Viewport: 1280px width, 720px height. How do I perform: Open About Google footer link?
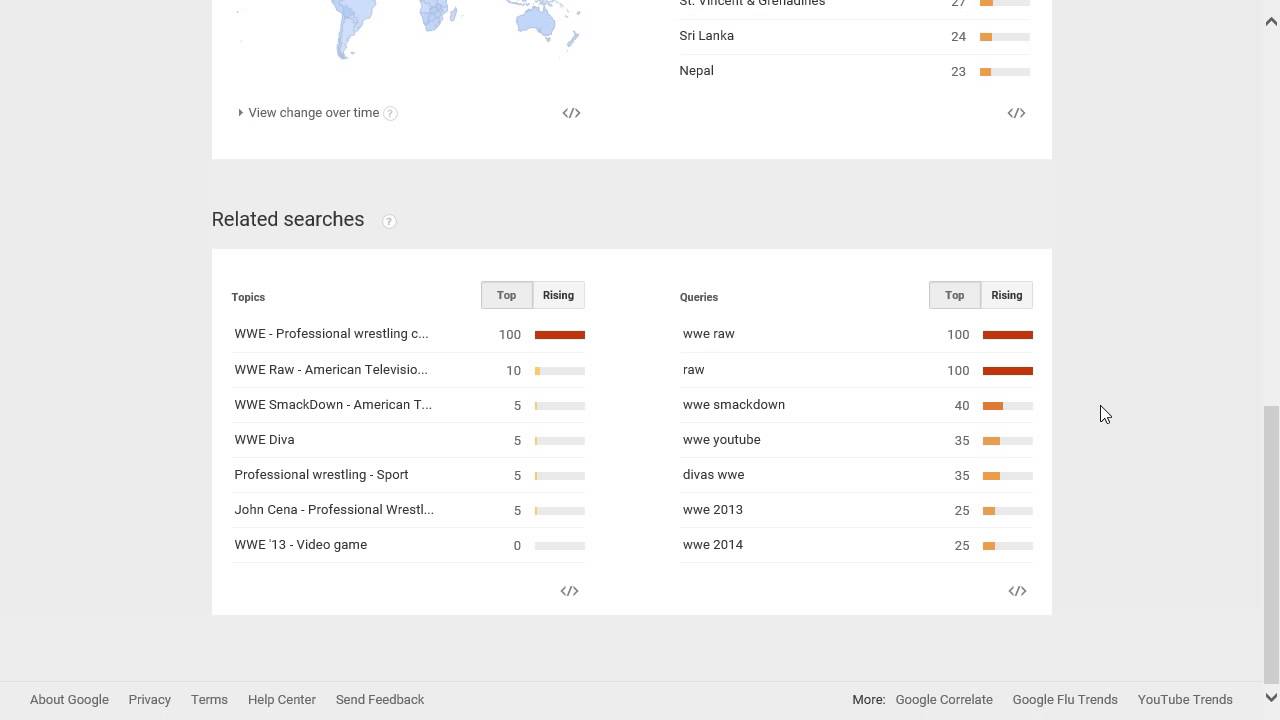click(x=69, y=700)
